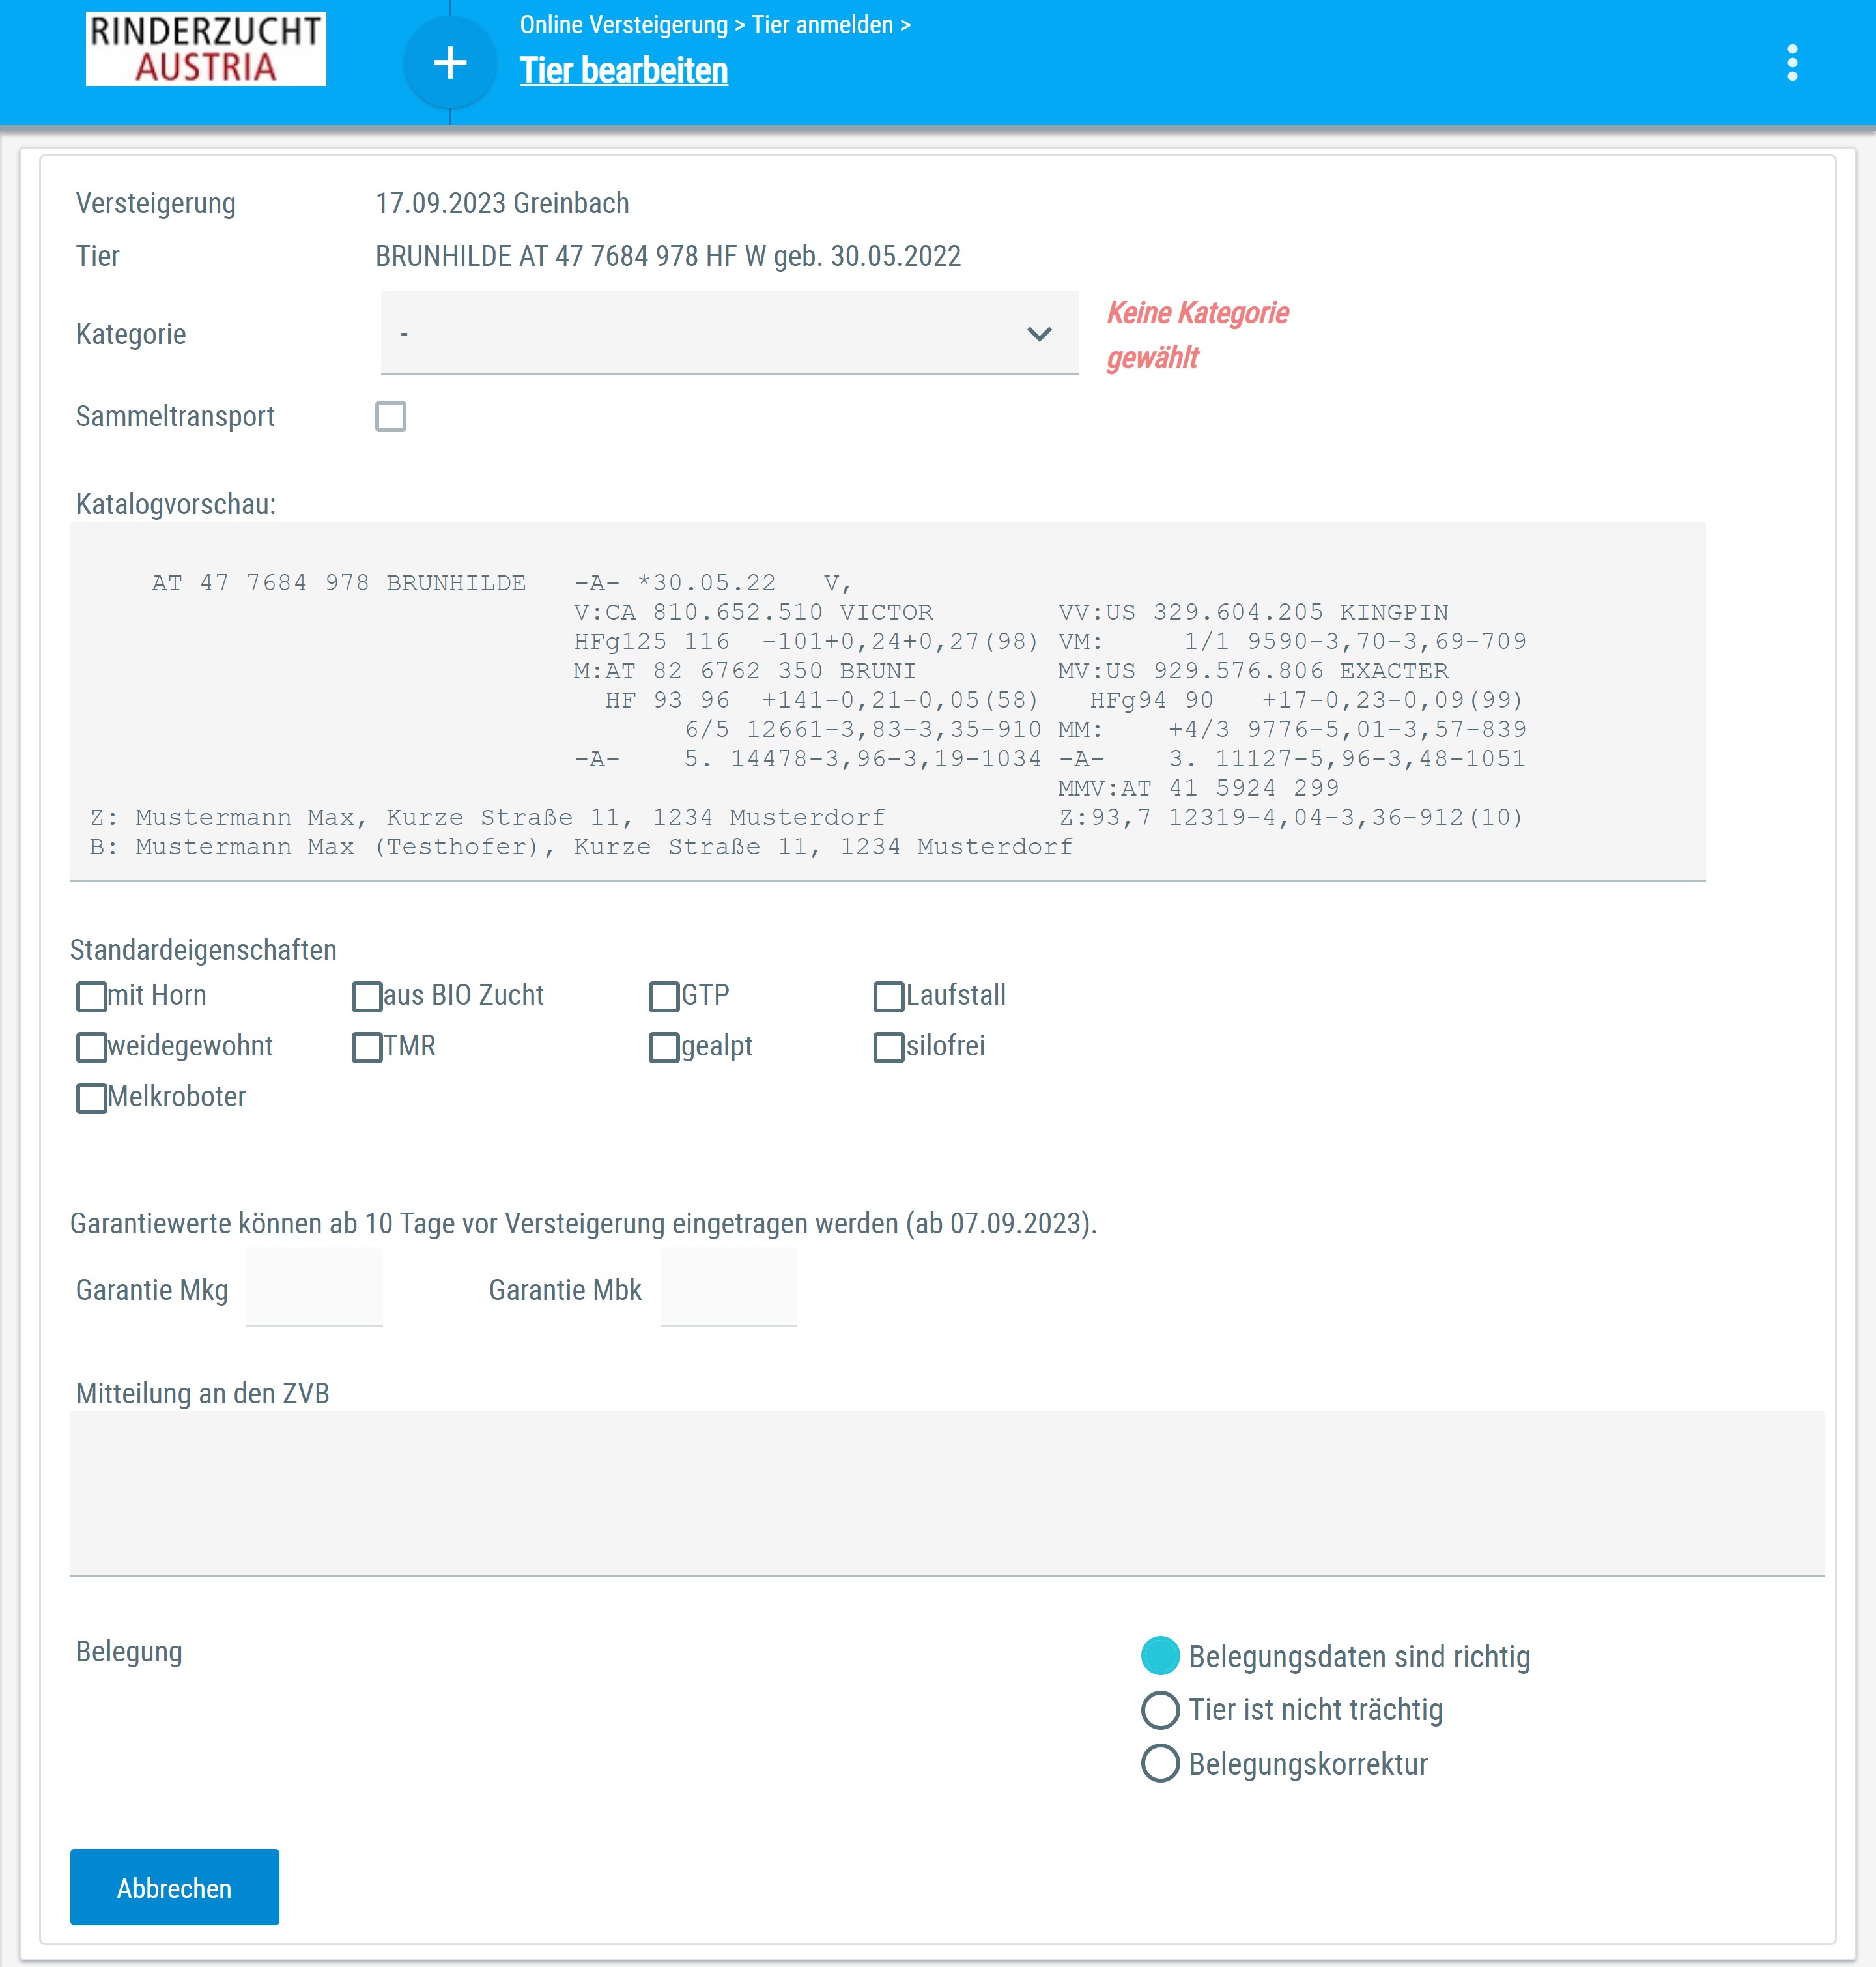The height and width of the screenshot is (1967, 1876).
Task: Open the Tier anmelden breadcrumb link
Action: tap(822, 25)
